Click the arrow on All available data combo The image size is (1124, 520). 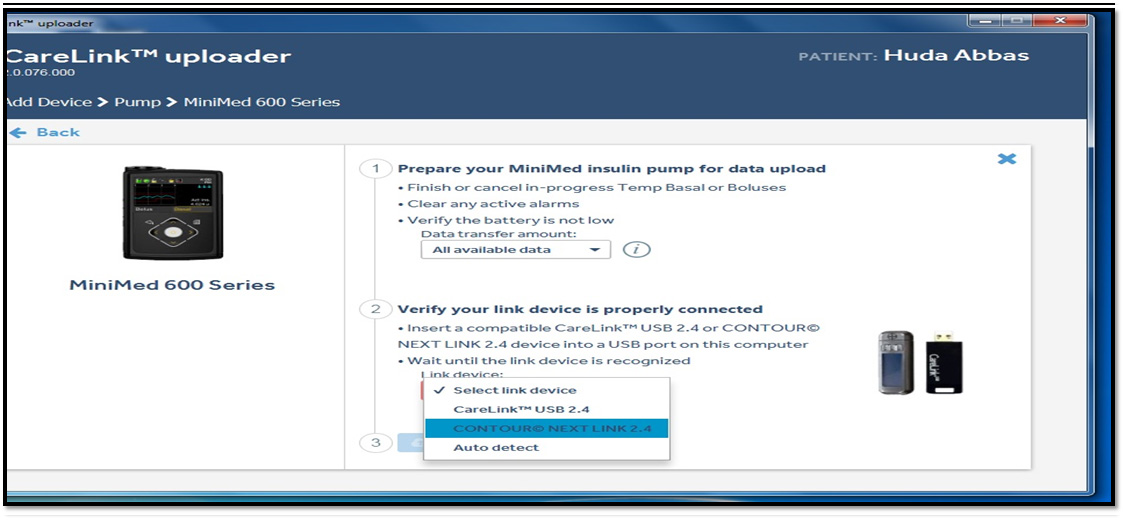tap(595, 249)
